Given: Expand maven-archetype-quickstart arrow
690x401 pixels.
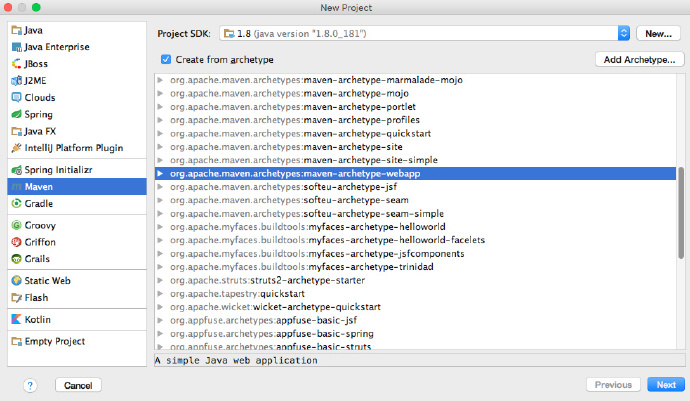Looking at the screenshot, I should 160,133.
